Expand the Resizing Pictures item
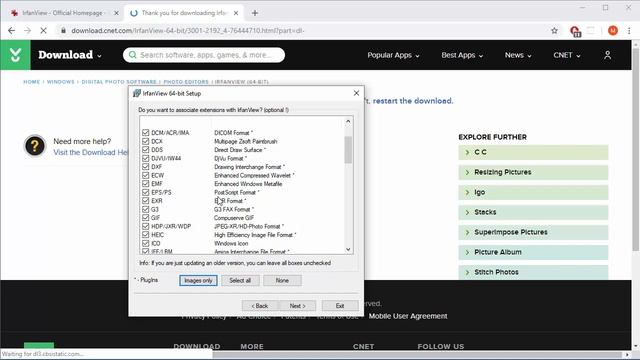 pos(533,172)
